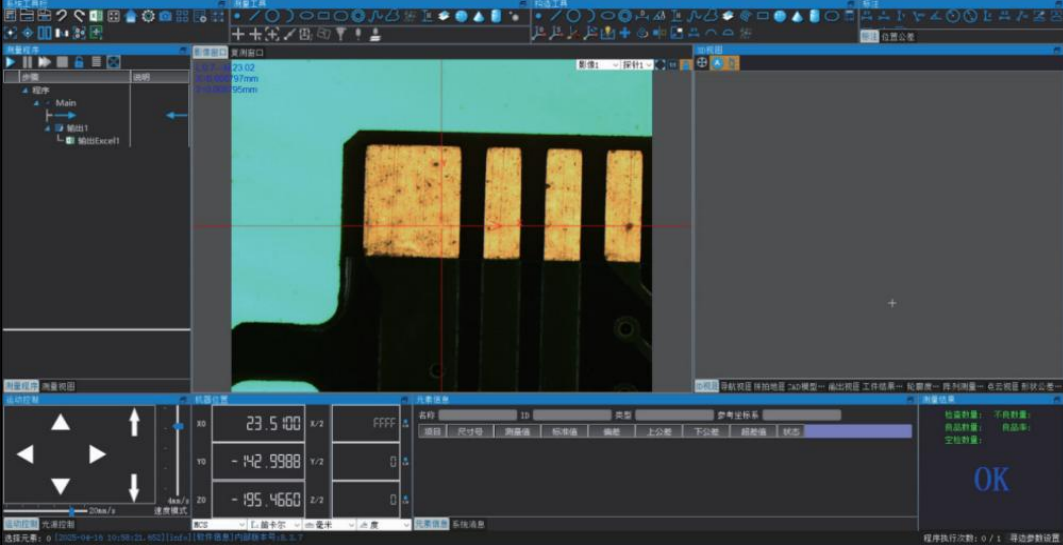The image size is (1063, 545).
Task: Click the first distance annotation icon
Action: [866, 16]
